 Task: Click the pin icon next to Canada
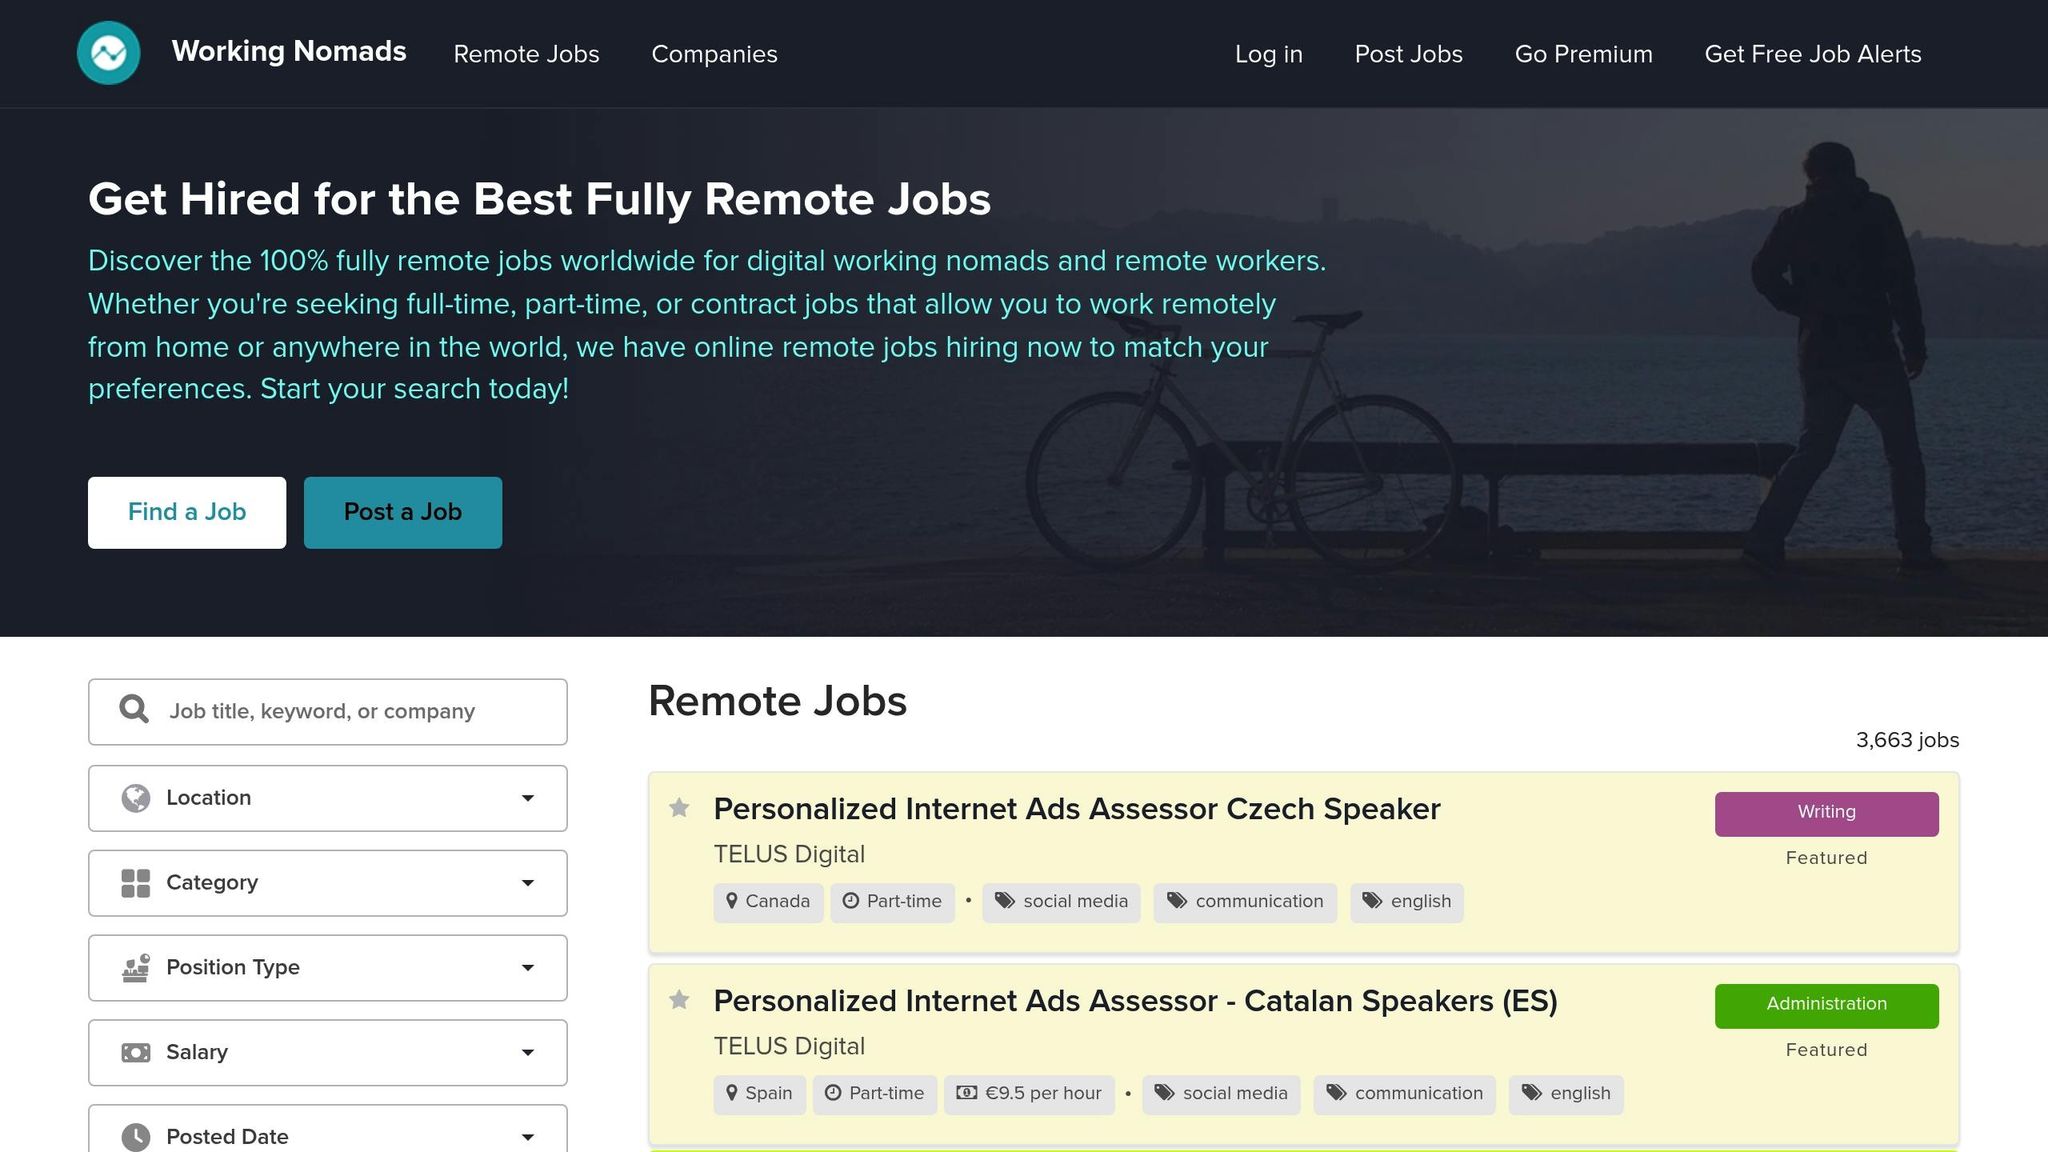click(732, 901)
